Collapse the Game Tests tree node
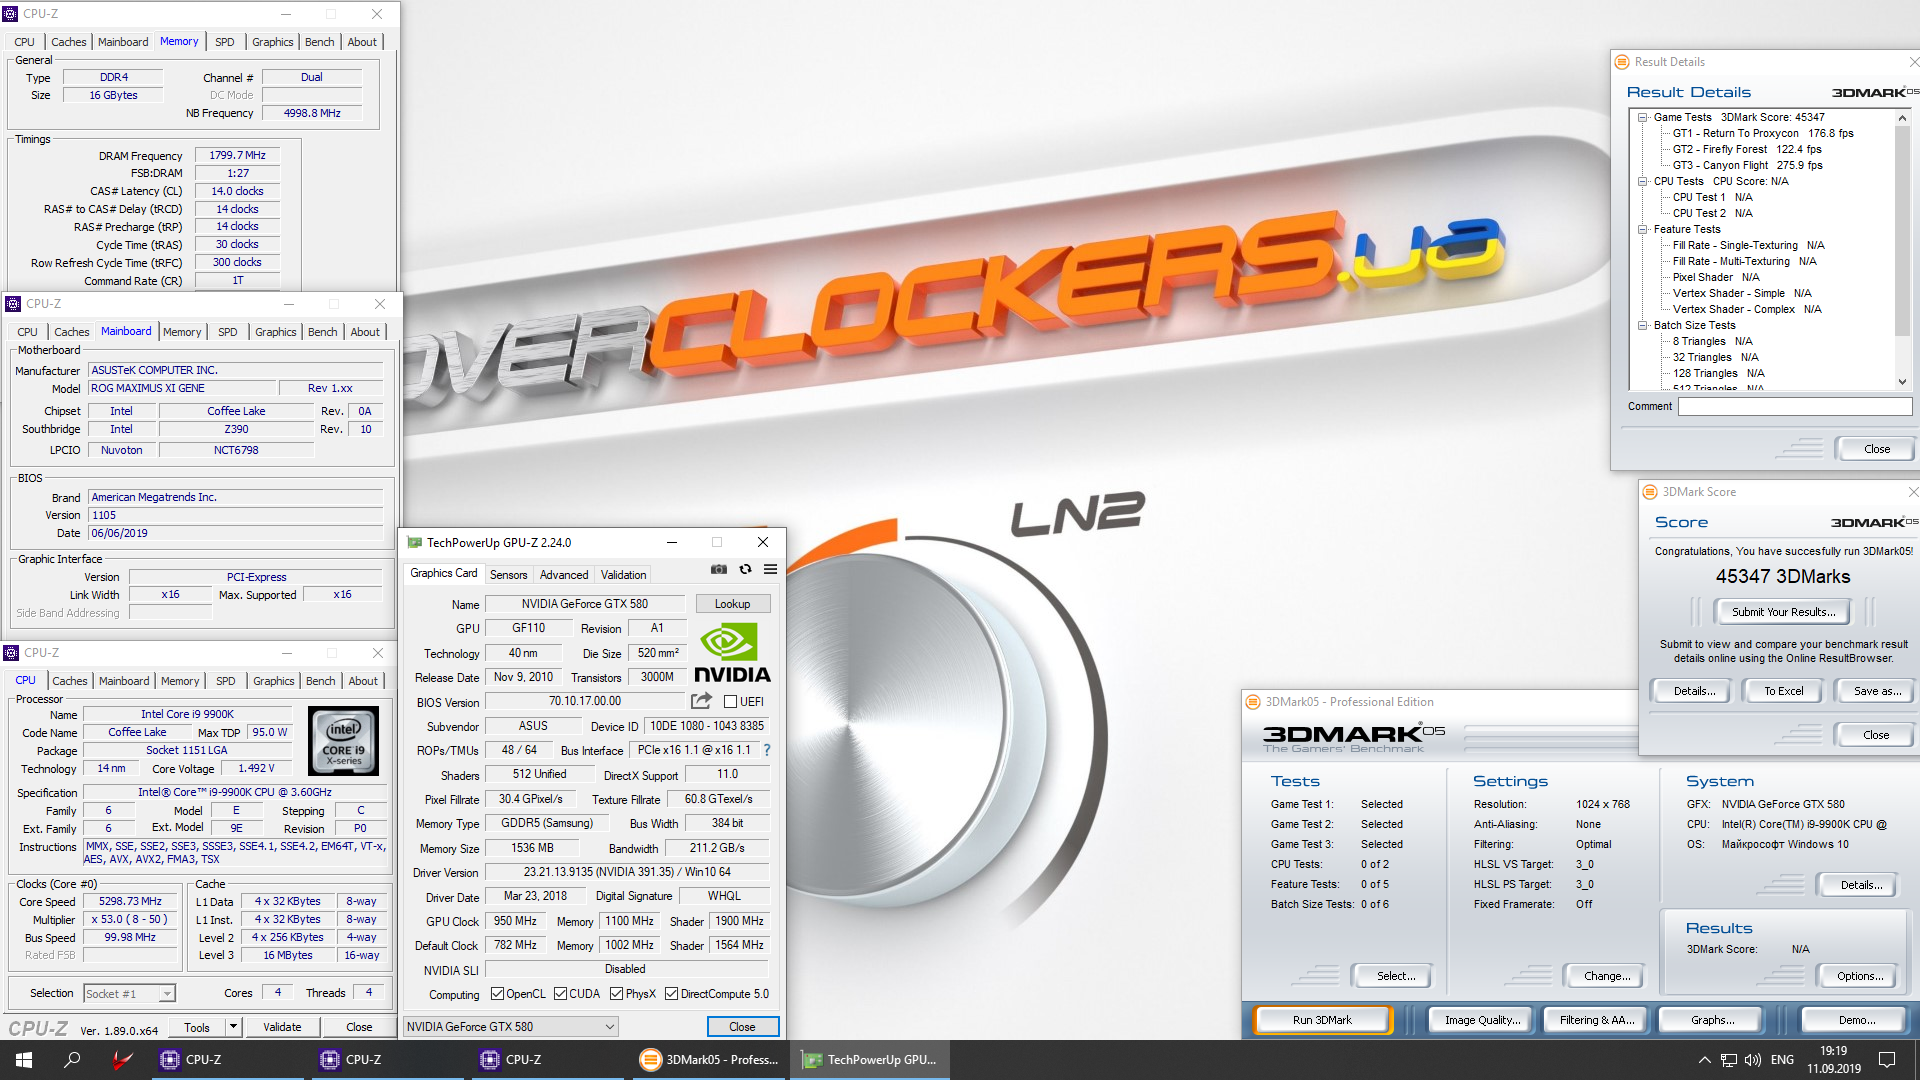This screenshot has height=1080, width=1920. pyautogui.click(x=1642, y=117)
